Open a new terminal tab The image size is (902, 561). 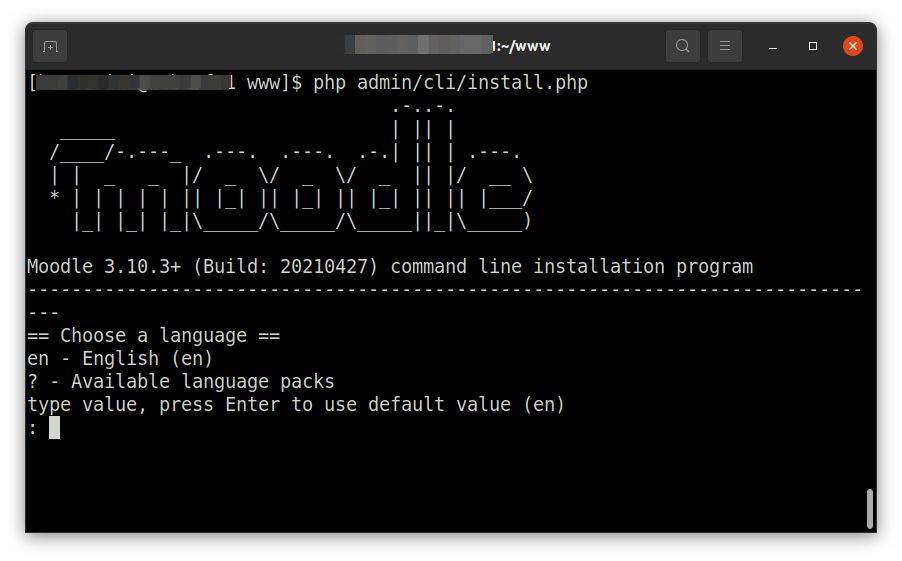click(x=50, y=46)
